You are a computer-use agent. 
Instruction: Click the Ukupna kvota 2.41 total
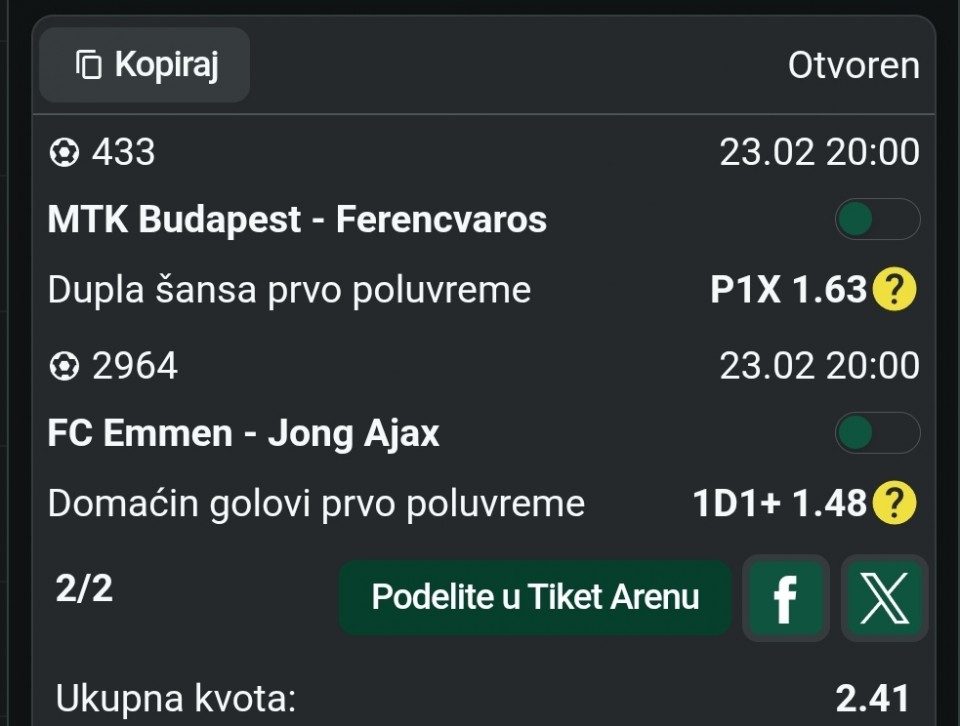pyautogui.click(x=872, y=698)
